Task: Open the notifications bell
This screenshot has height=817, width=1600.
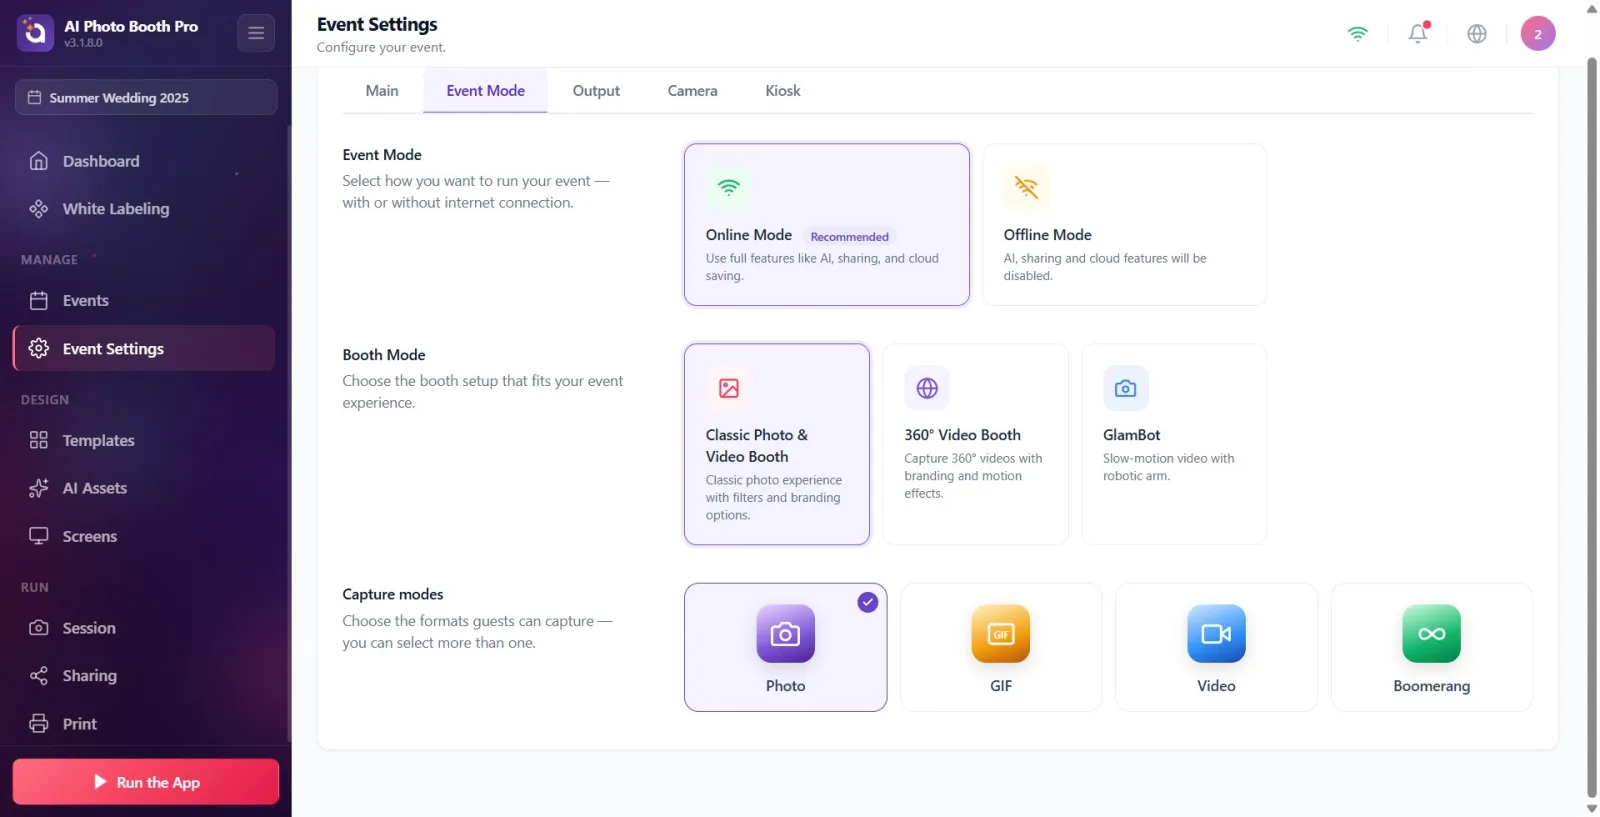Action: point(1418,33)
